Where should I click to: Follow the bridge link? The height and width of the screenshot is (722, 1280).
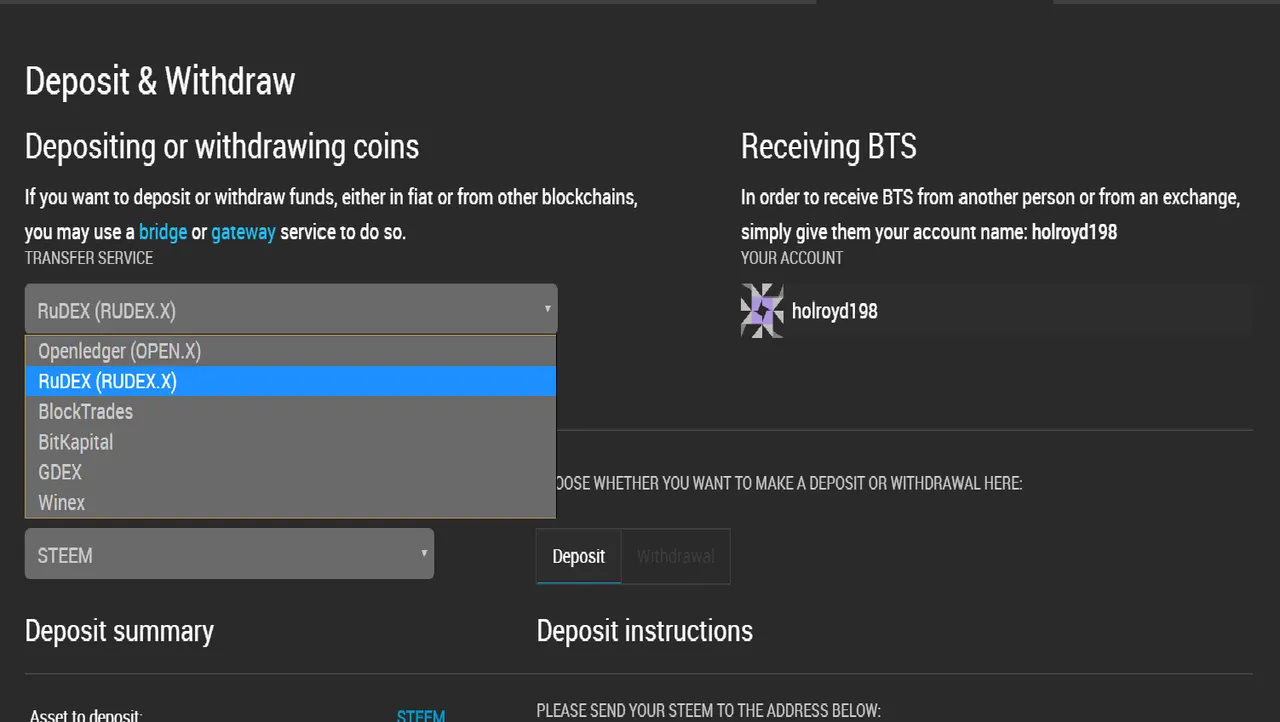163,232
